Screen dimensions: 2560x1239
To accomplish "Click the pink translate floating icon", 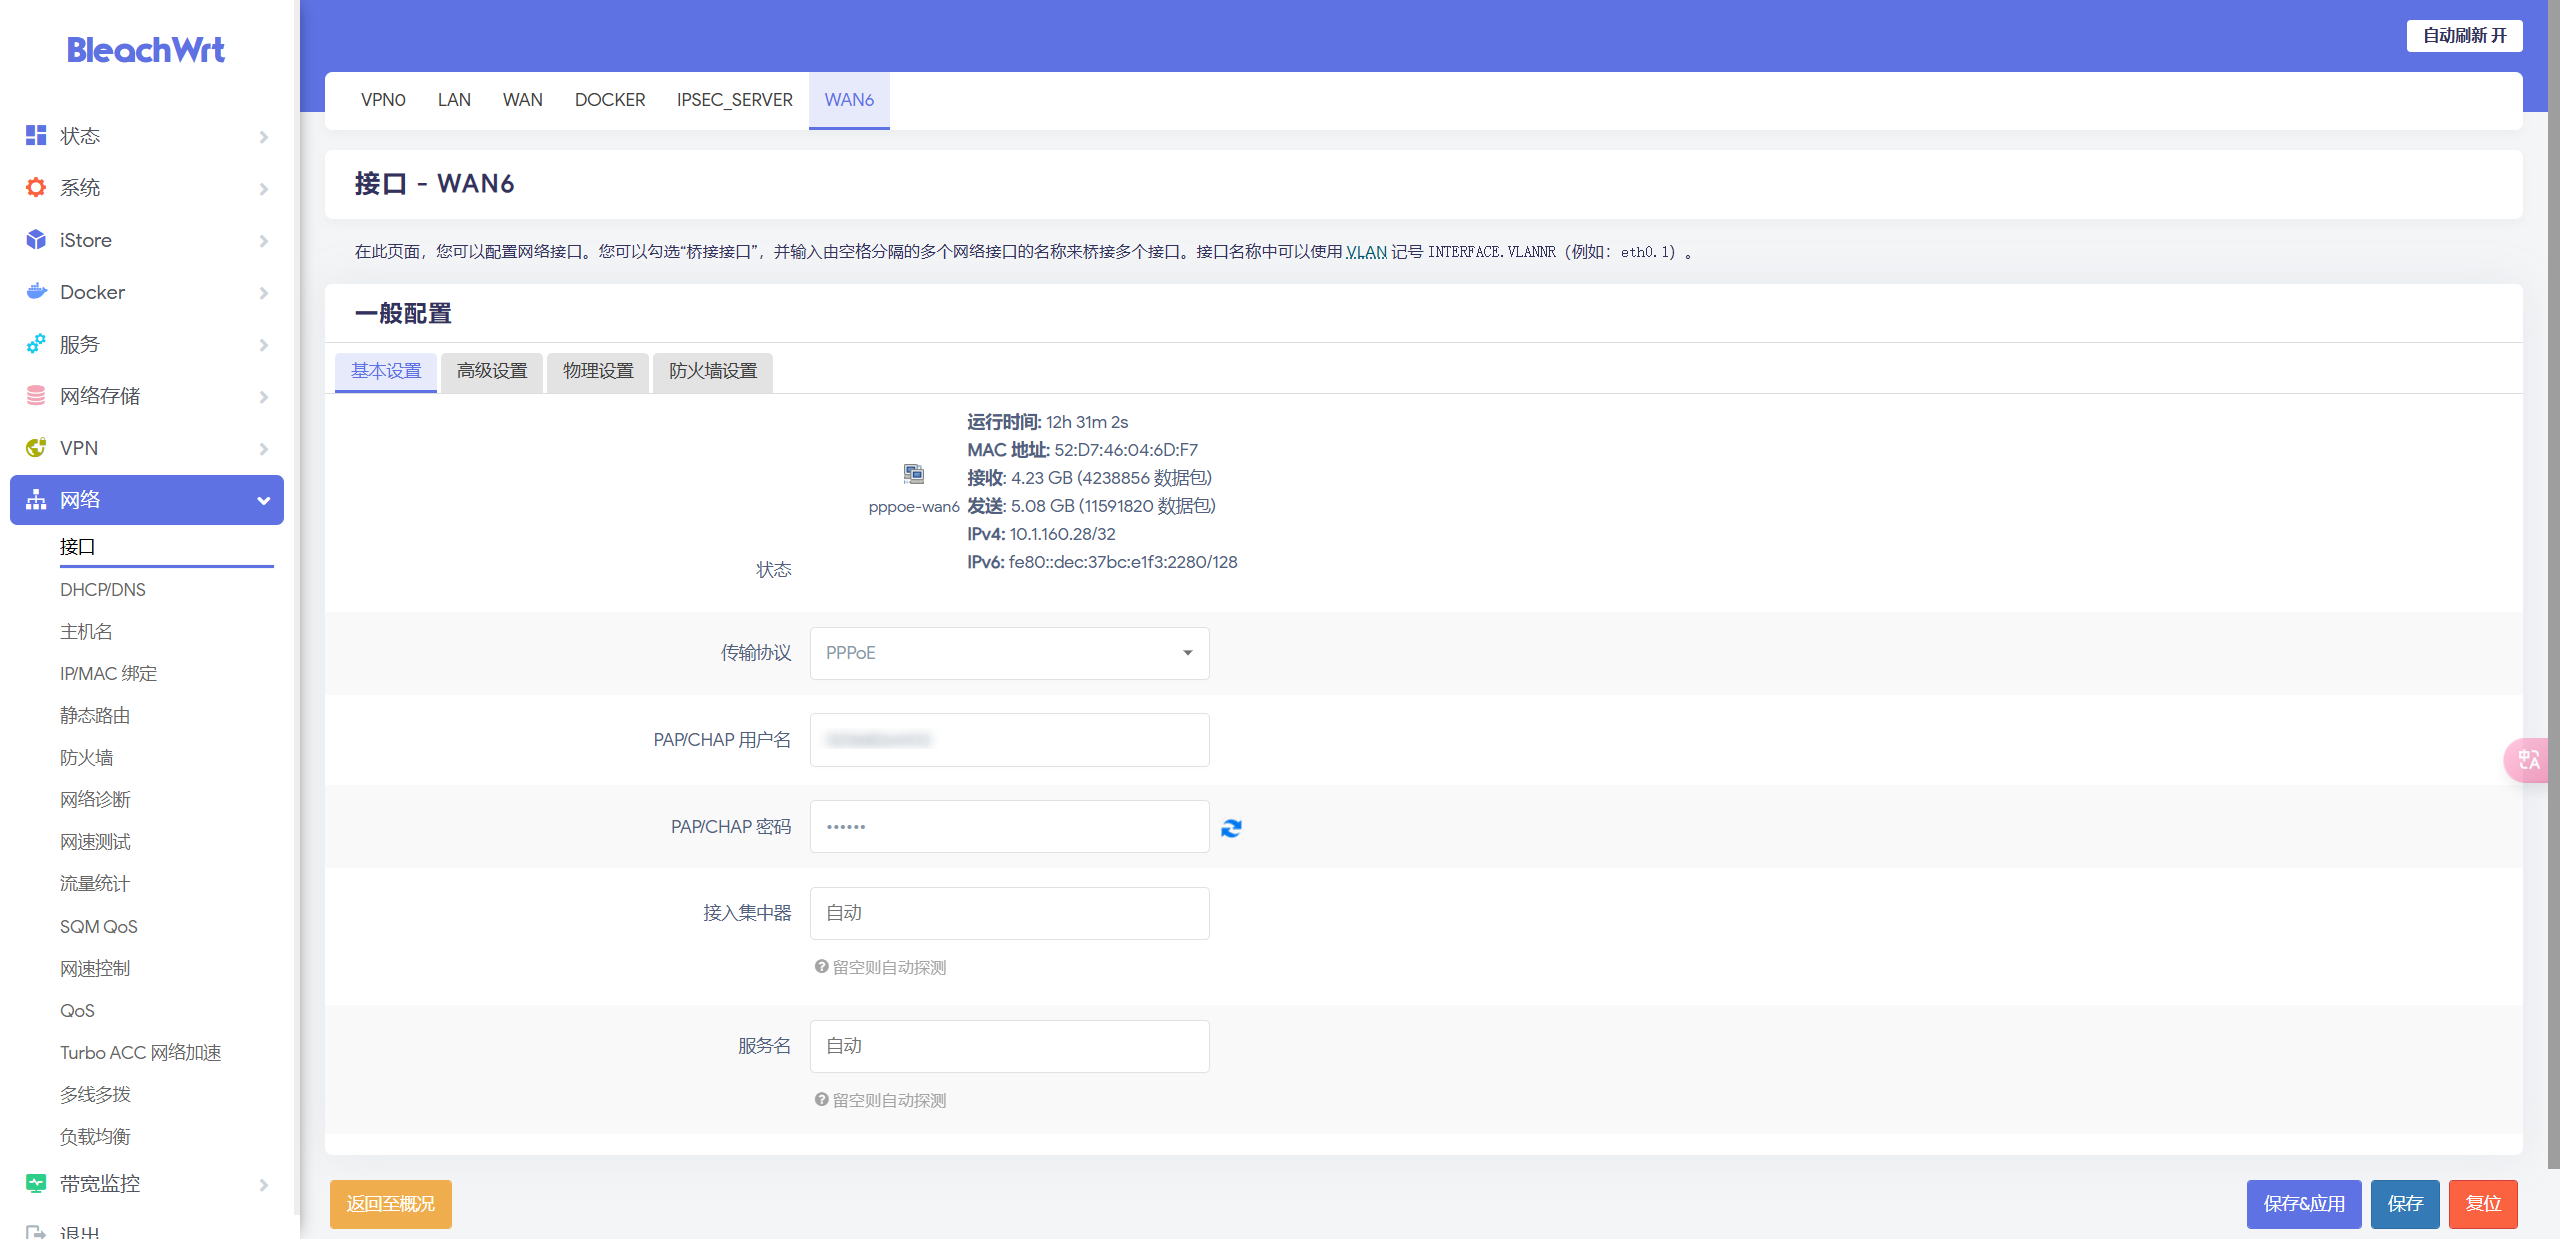I will 2528,760.
